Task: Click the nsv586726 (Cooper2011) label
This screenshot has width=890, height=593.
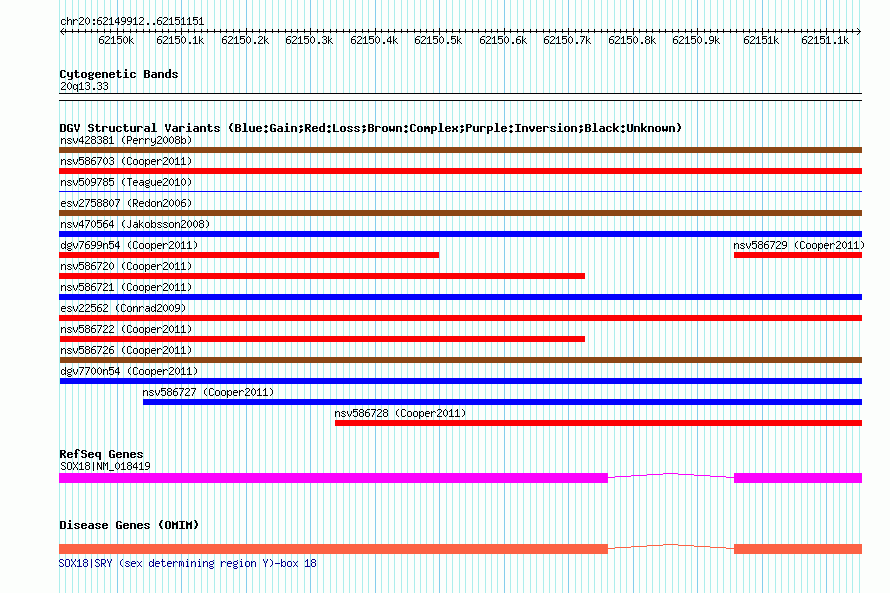Action: (126, 350)
